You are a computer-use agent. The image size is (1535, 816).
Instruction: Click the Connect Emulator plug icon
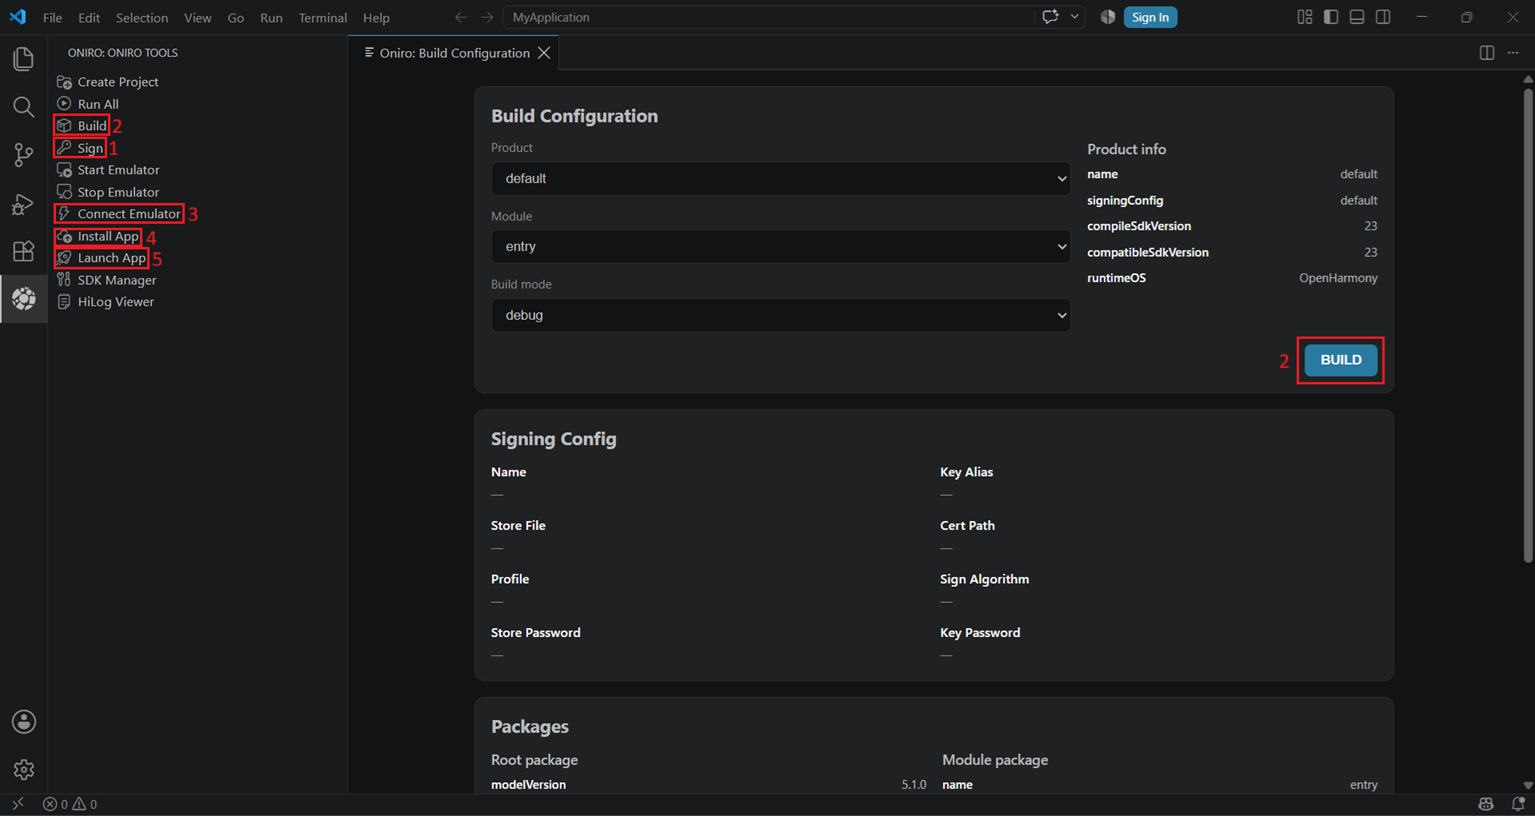click(64, 214)
